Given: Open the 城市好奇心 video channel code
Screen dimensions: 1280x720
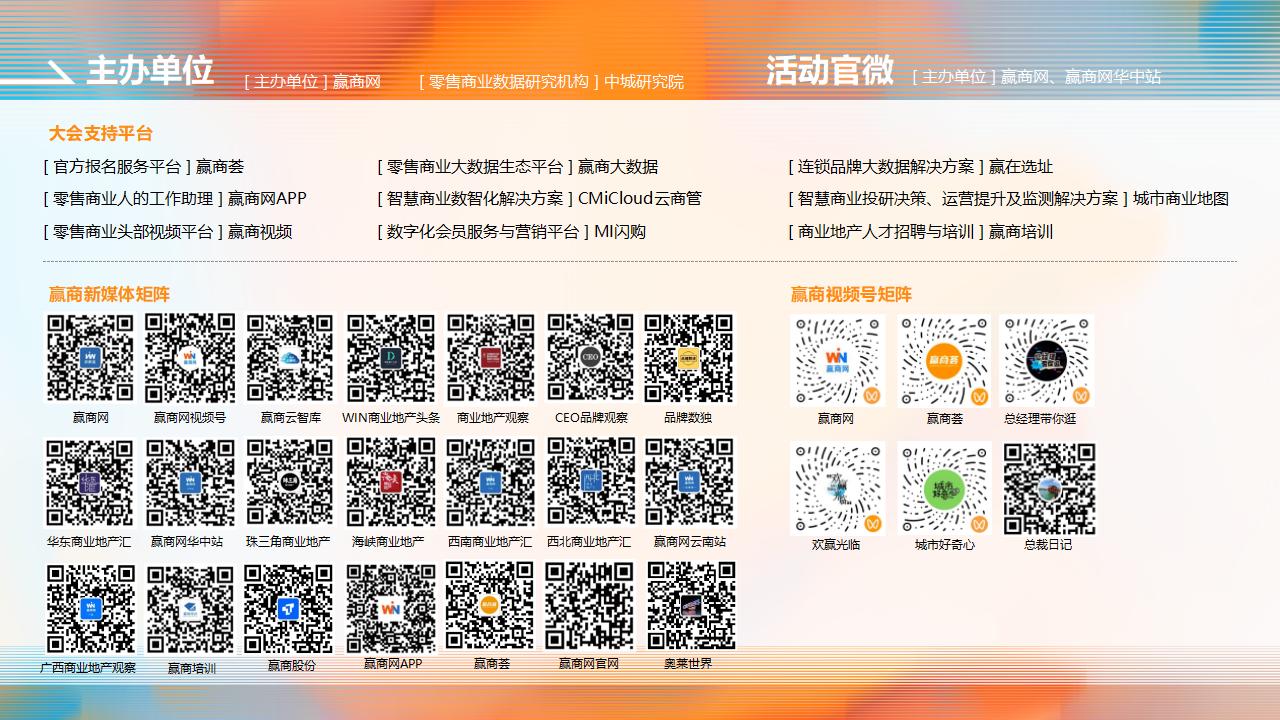Looking at the screenshot, I should point(944,489).
